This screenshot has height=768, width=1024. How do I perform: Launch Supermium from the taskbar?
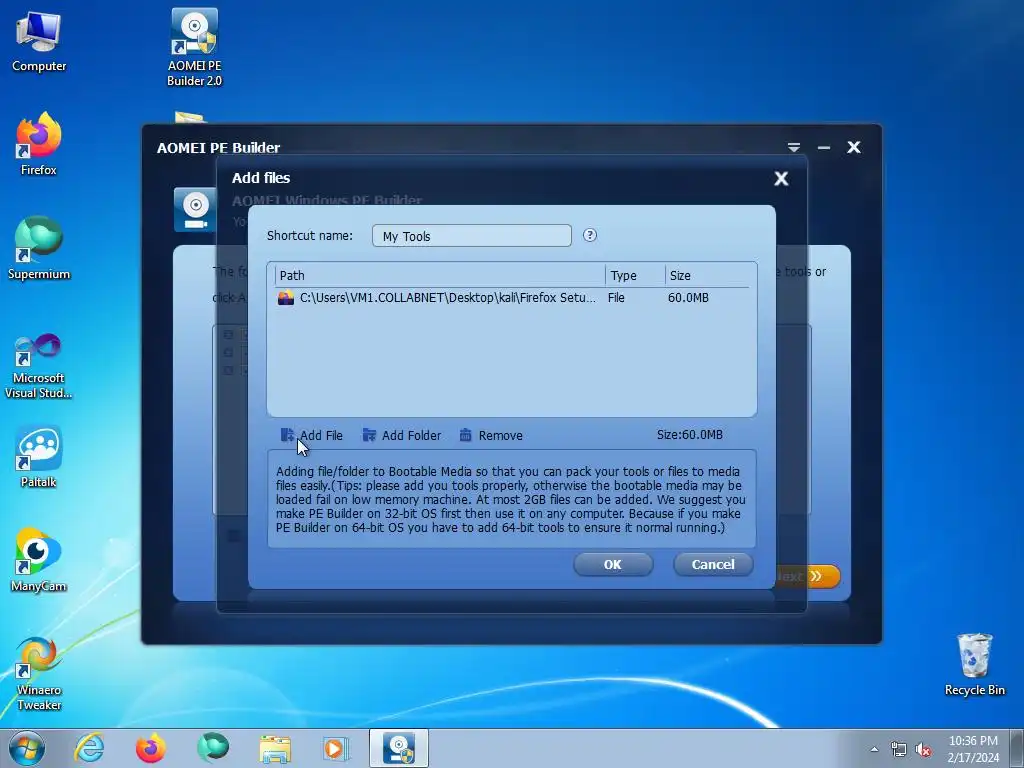(213, 748)
